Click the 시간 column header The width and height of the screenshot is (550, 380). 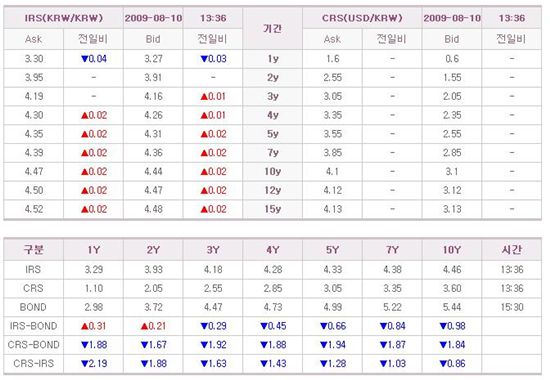pos(511,250)
